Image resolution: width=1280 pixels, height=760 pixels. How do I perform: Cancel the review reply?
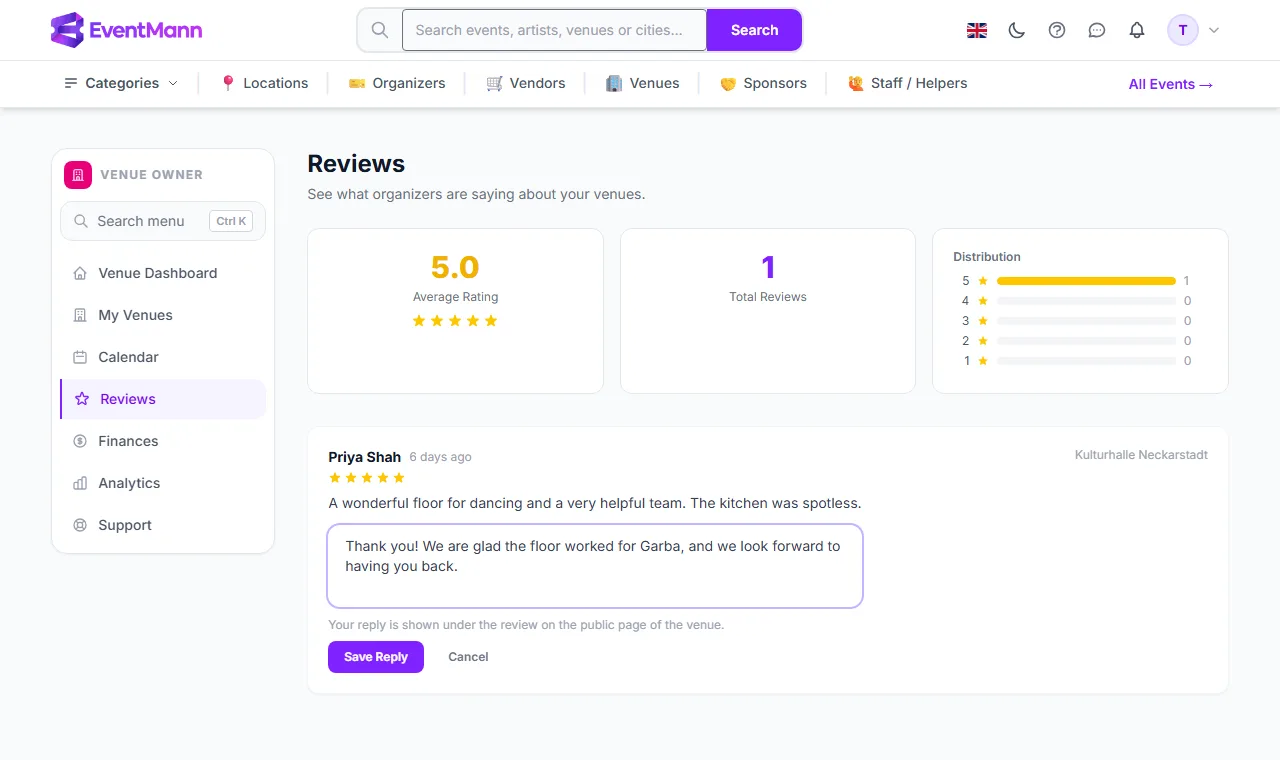pyautogui.click(x=468, y=657)
